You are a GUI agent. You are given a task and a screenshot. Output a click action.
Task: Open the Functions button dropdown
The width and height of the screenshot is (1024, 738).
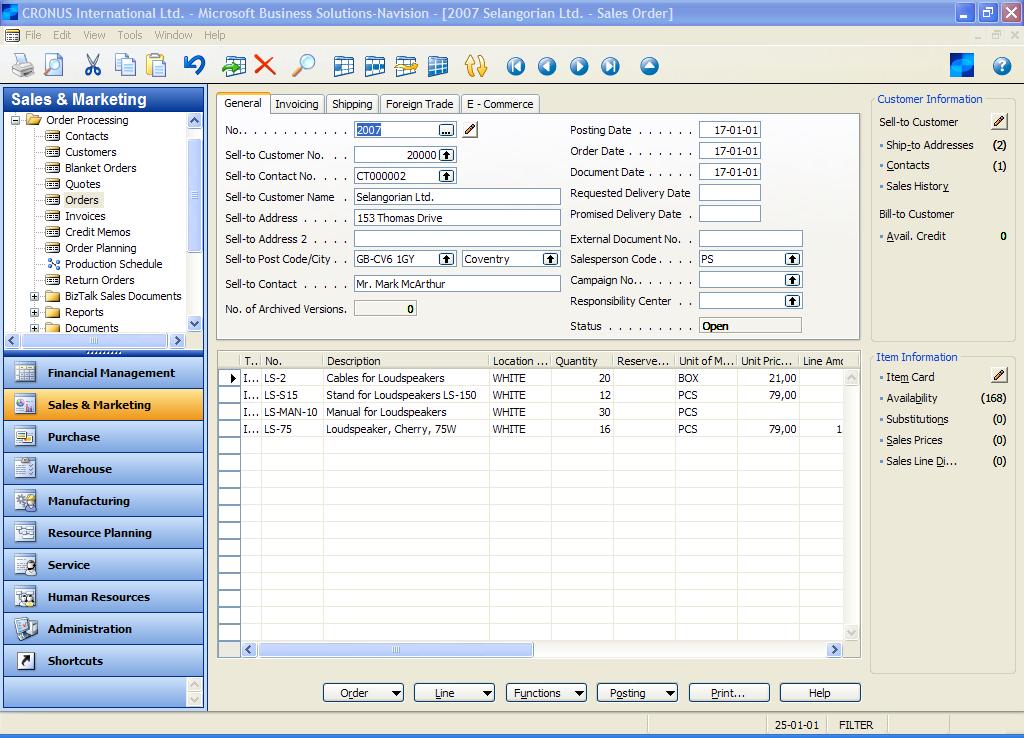pyautogui.click(x=579, y=693)
